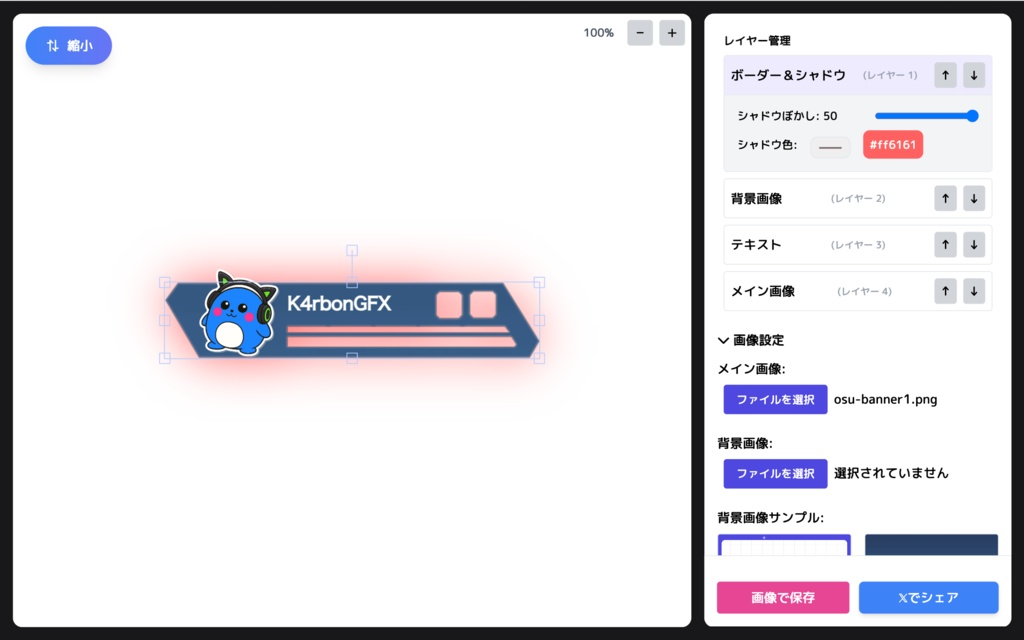Zoom out with the minus icon

pos(639,32)
